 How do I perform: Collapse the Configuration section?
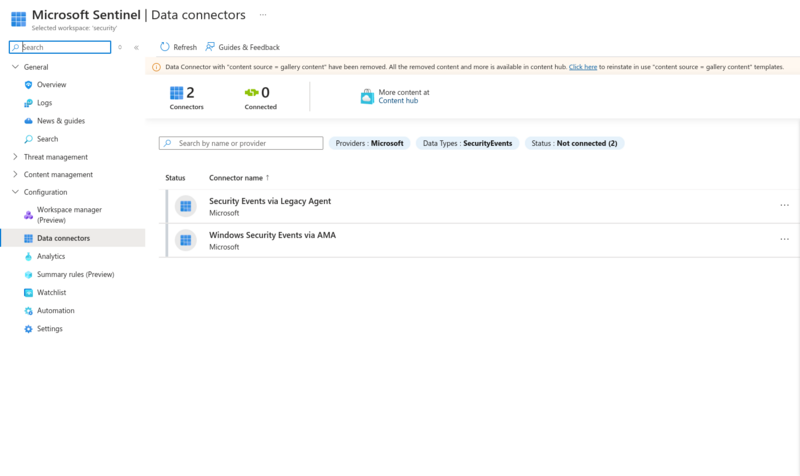coord(15,192)
